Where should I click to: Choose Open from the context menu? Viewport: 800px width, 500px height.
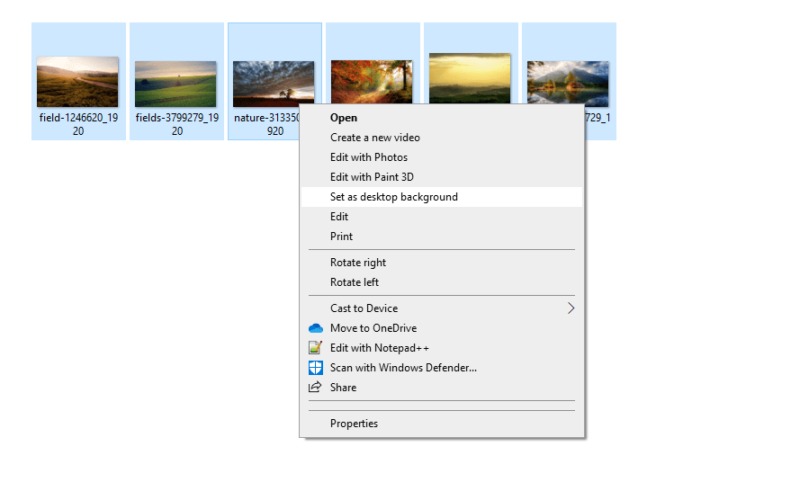[x=441, y=118]
